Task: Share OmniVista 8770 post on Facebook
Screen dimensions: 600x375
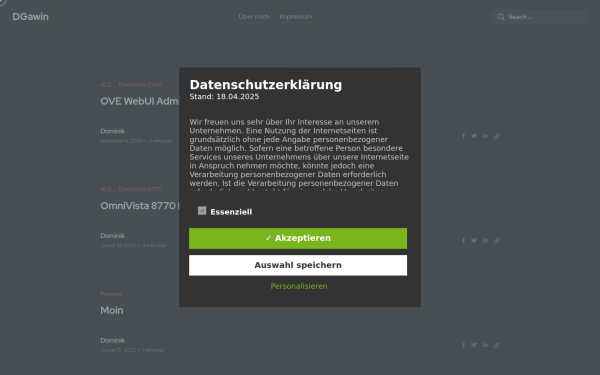Action: click(x=463, y=240)
